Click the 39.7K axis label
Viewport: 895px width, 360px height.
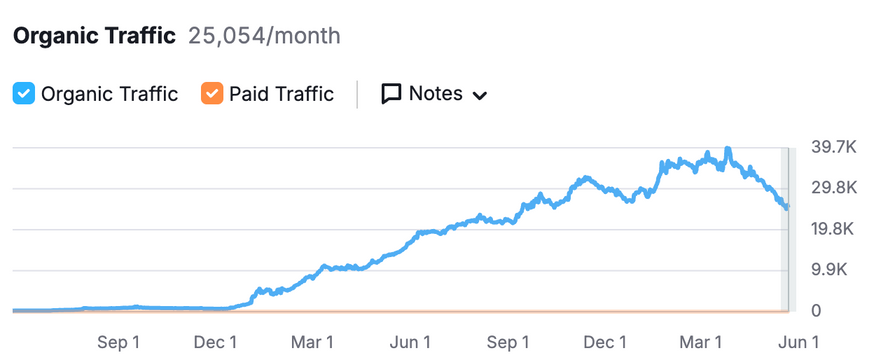click(834, 147)
